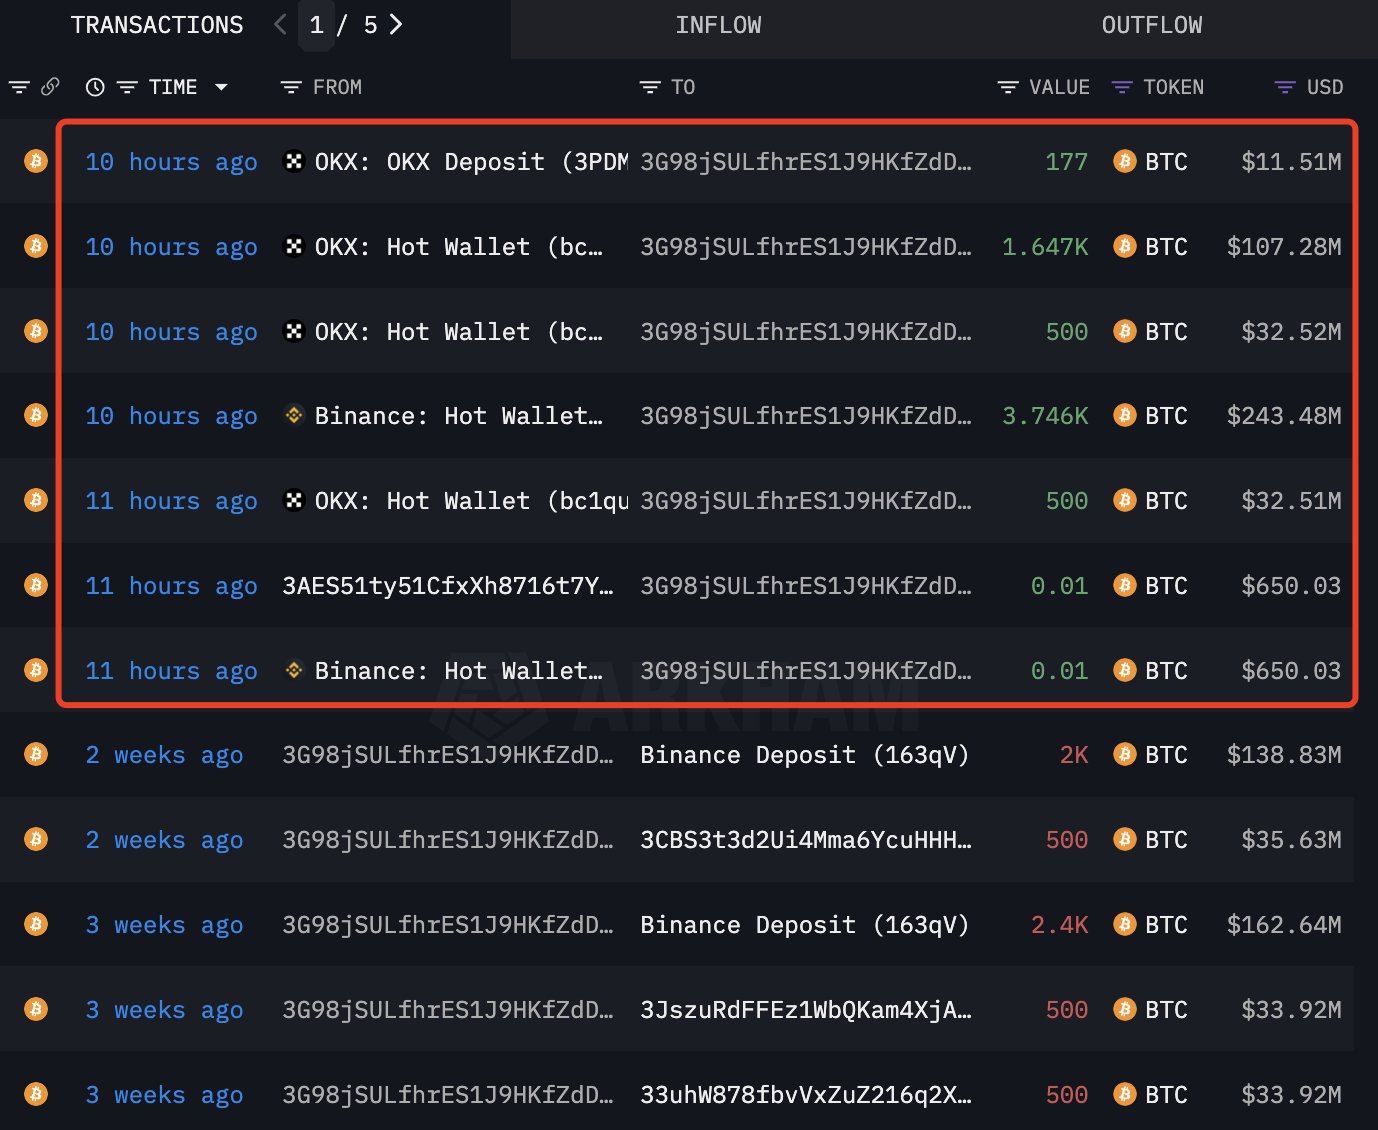The image size is (1378, 1130).
Task: Open the timestamp link in 3.746K BTC row
Action: 171,416
